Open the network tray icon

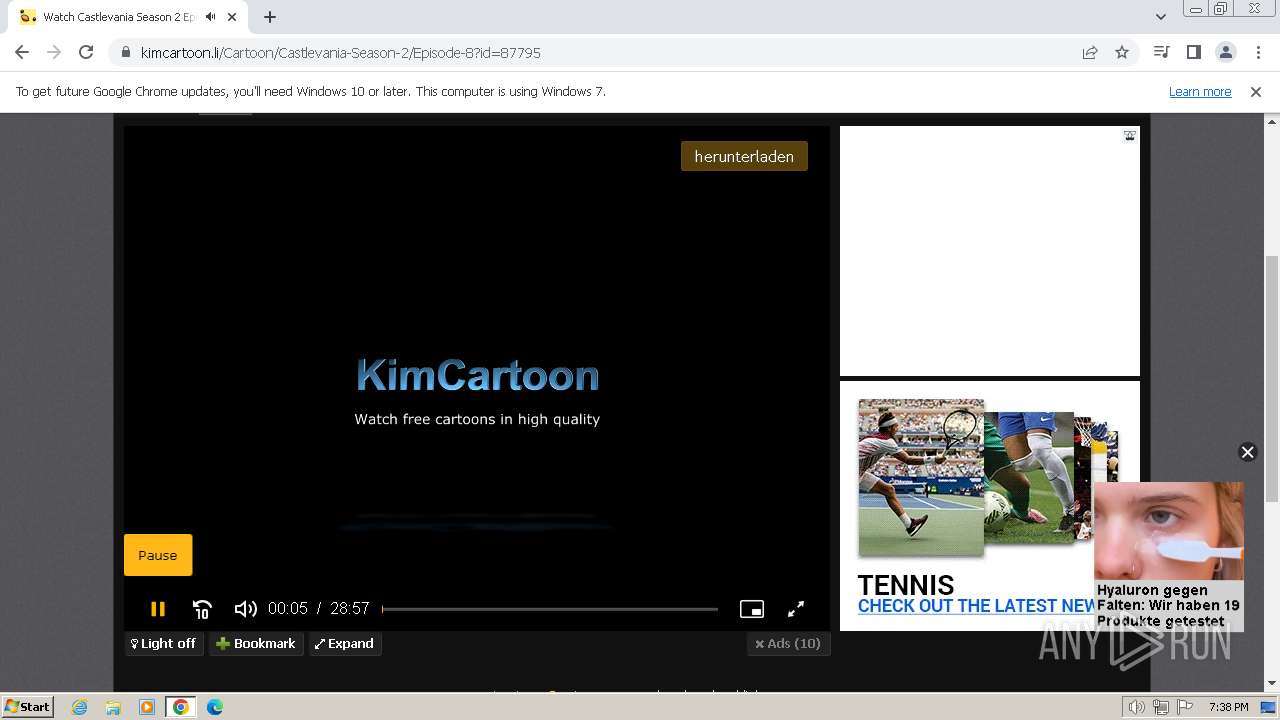click(x=1161, y=707)
